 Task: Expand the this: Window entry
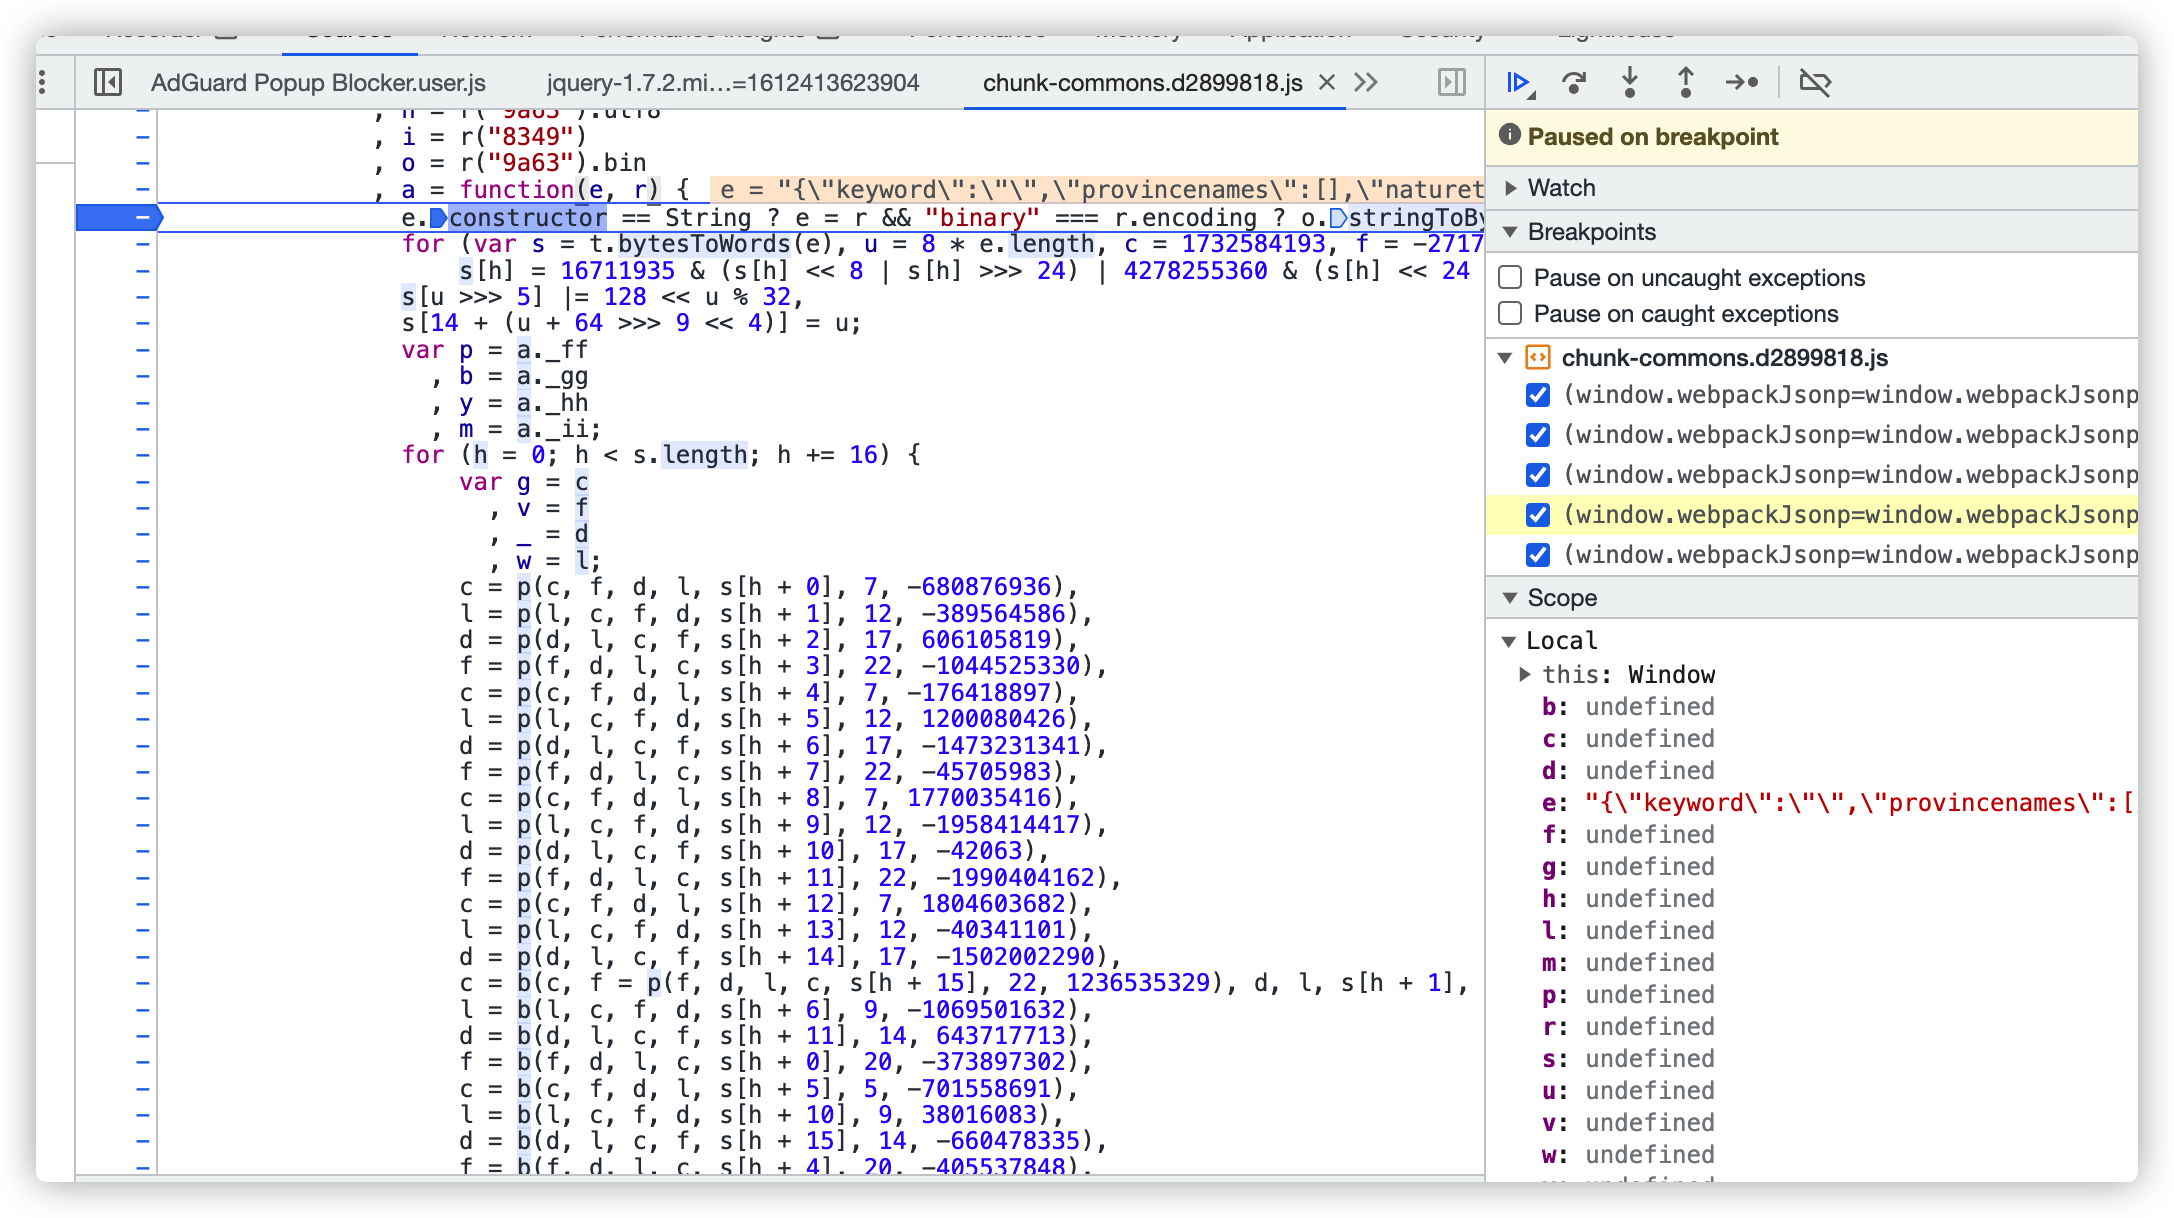pyautogui.click(x=1524, y=674)
